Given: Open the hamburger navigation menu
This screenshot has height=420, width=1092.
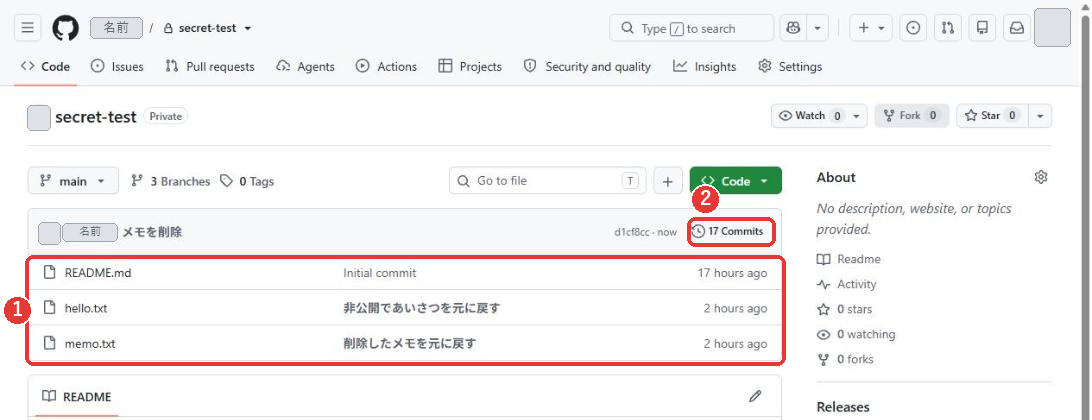Looking at the screenshot, I should pos(27,28).
